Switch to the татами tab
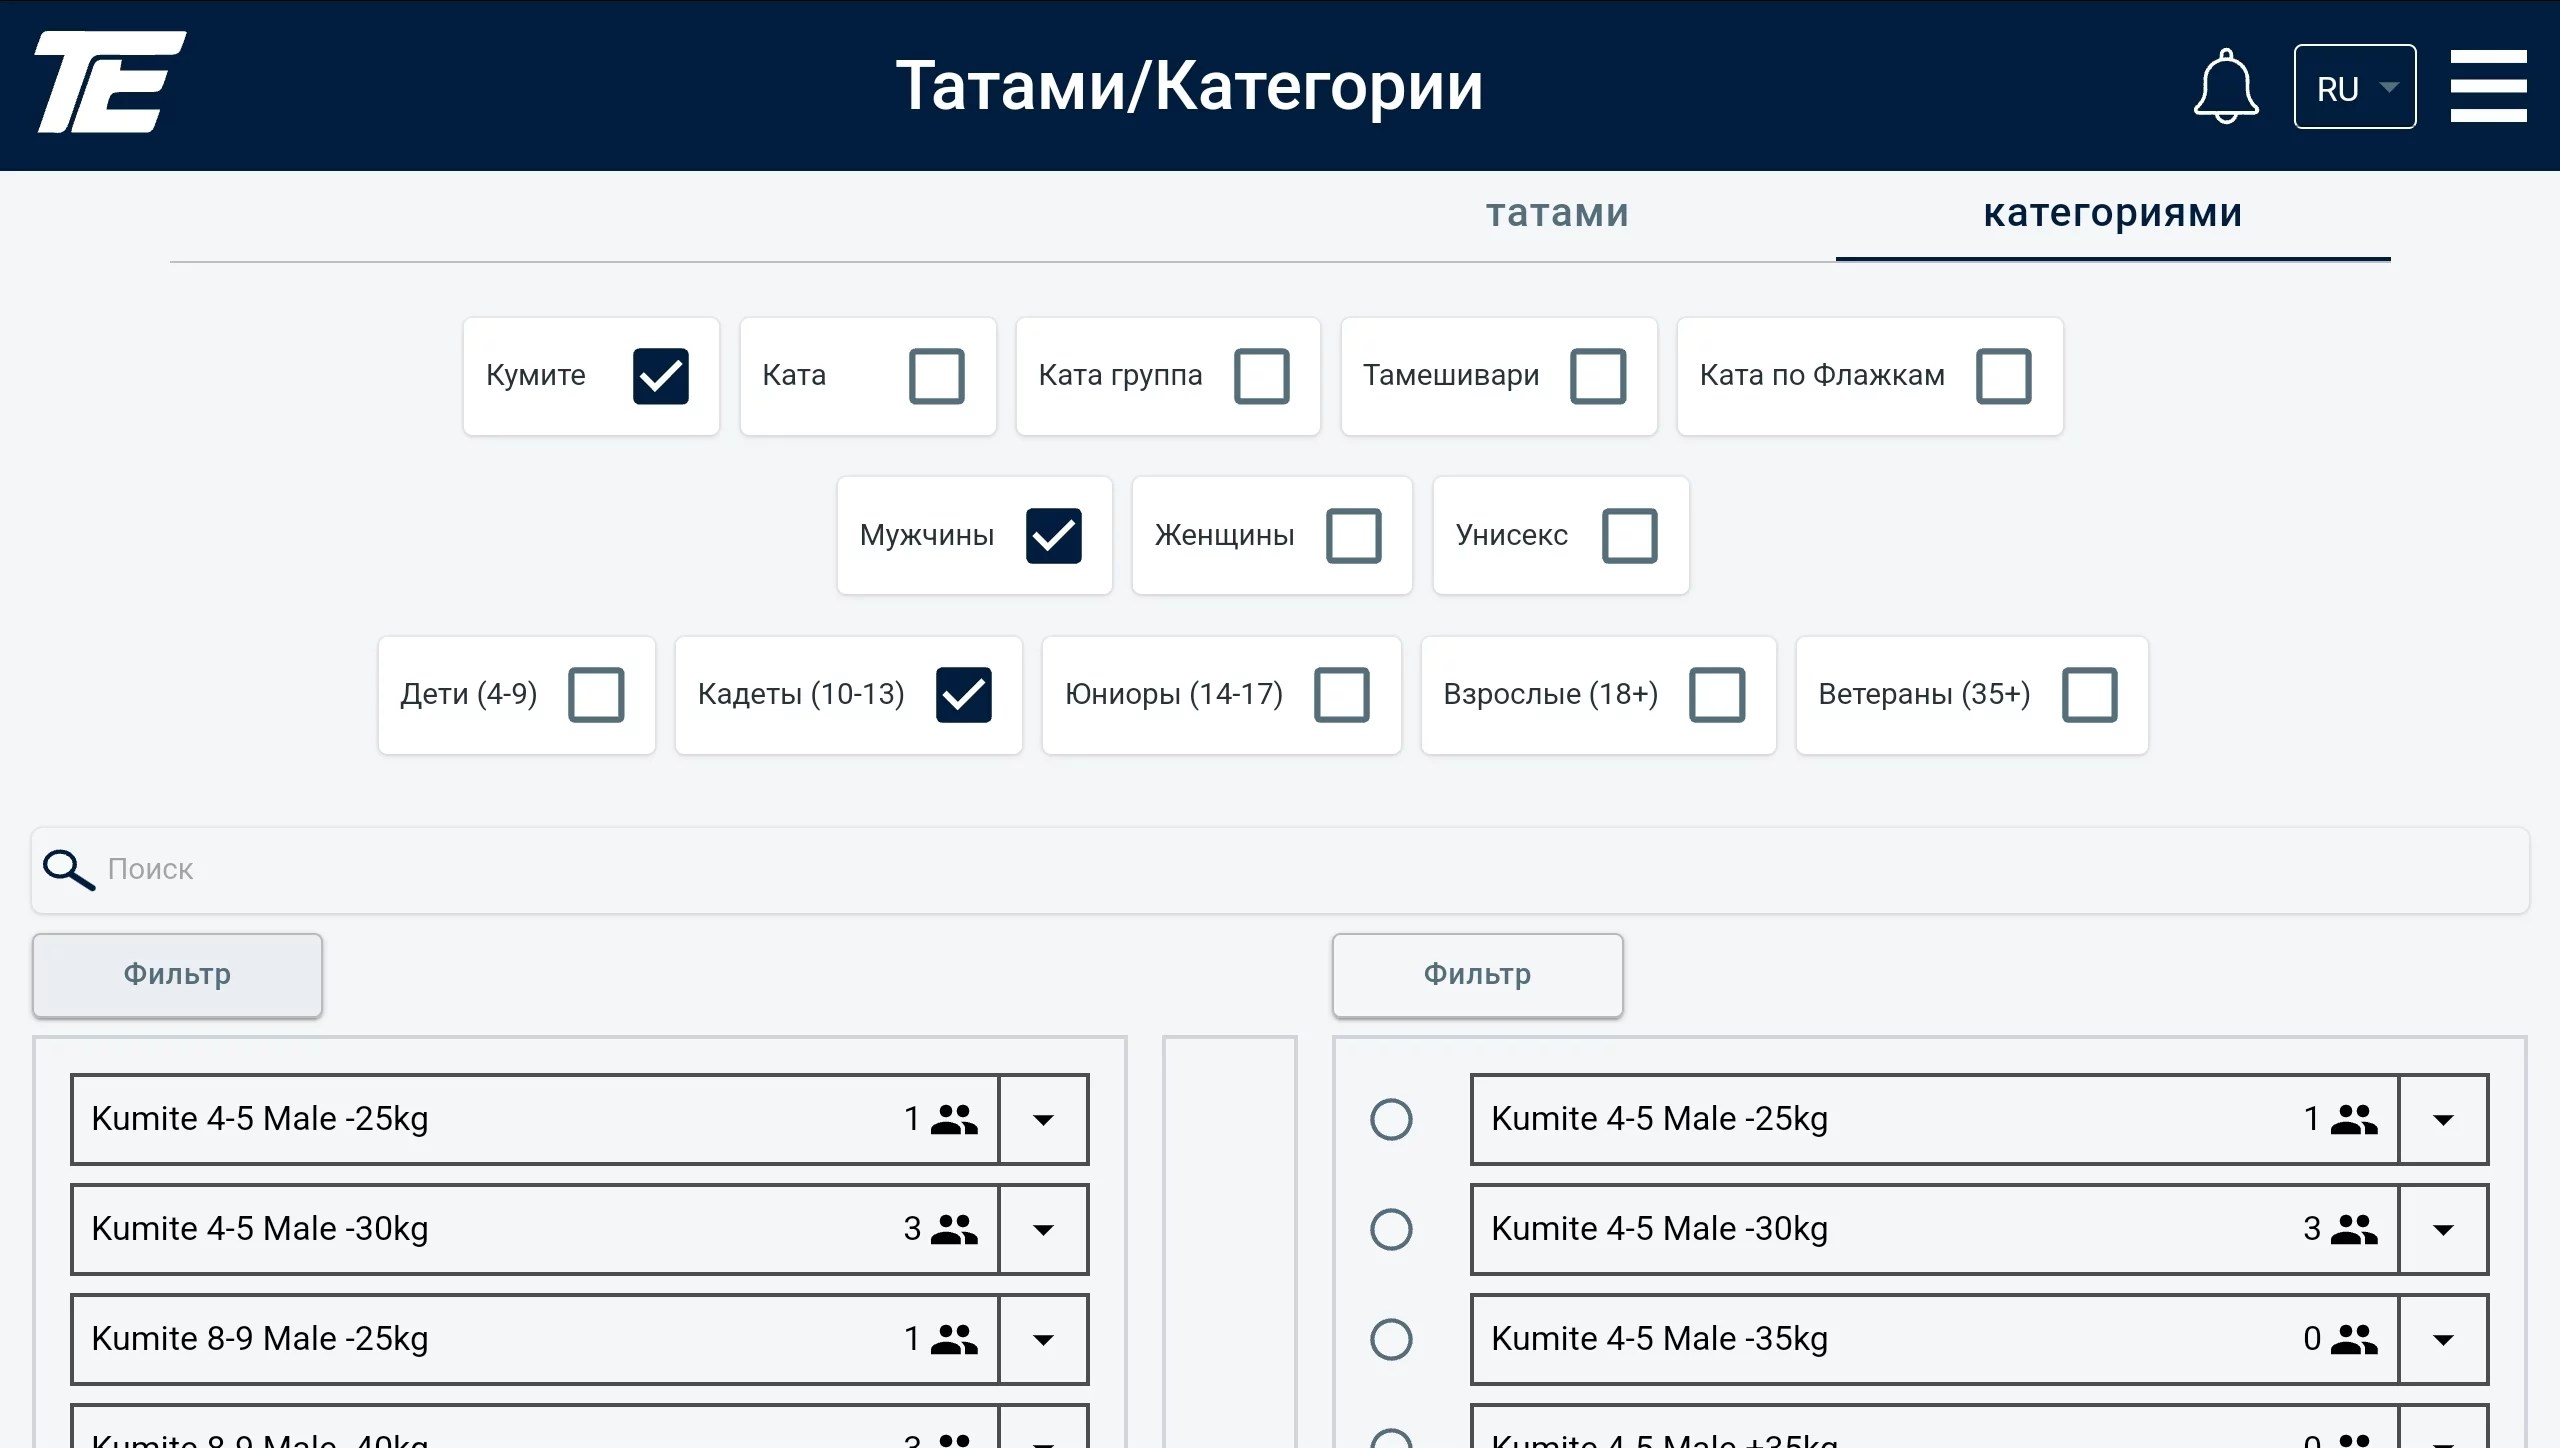Viewport: 2560px width, 1448px height. [1558, 213]
